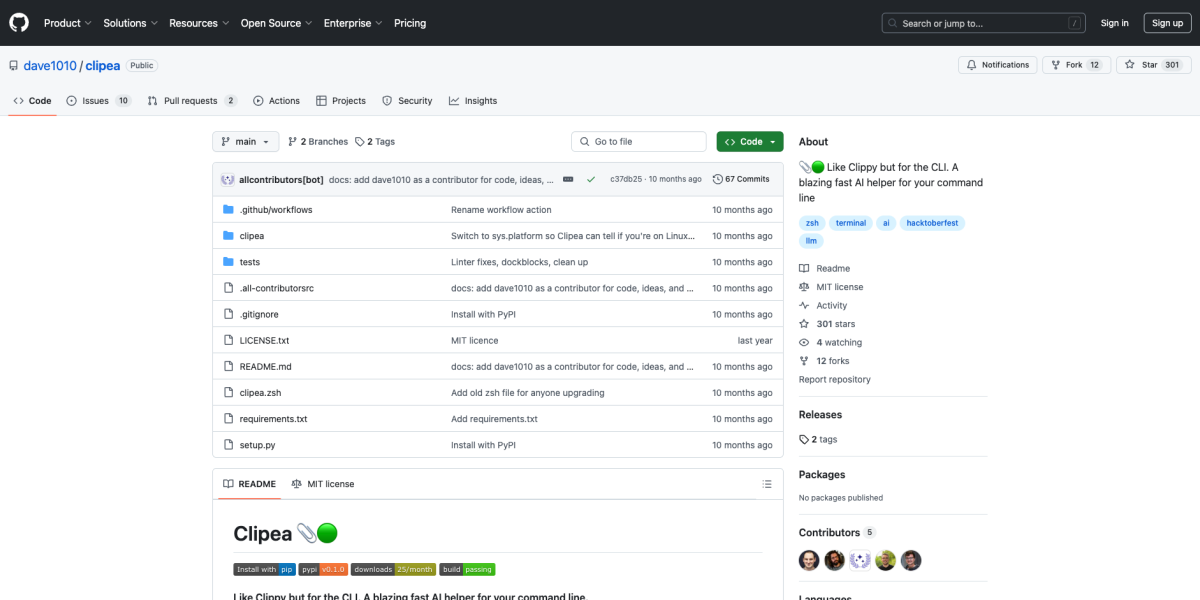Open the Pull requests tab

[x=191, y=101]
